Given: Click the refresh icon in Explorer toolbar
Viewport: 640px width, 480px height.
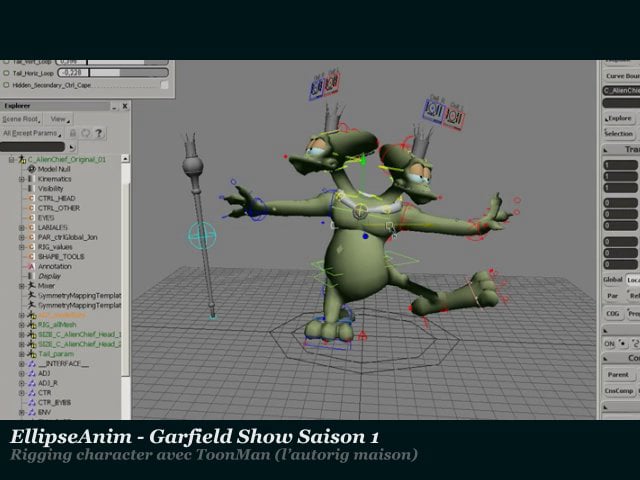Looking at the screenshot, I should coord(86,133).
